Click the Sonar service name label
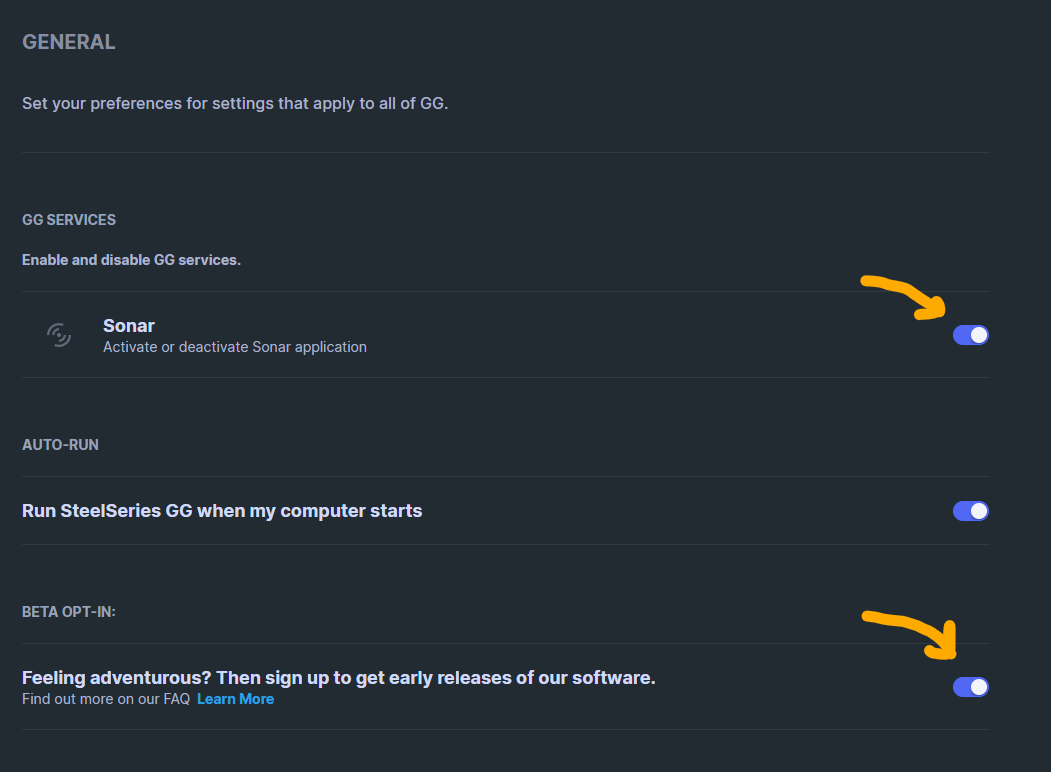This screenshot has height=772, width=1051. click(129, 325)
